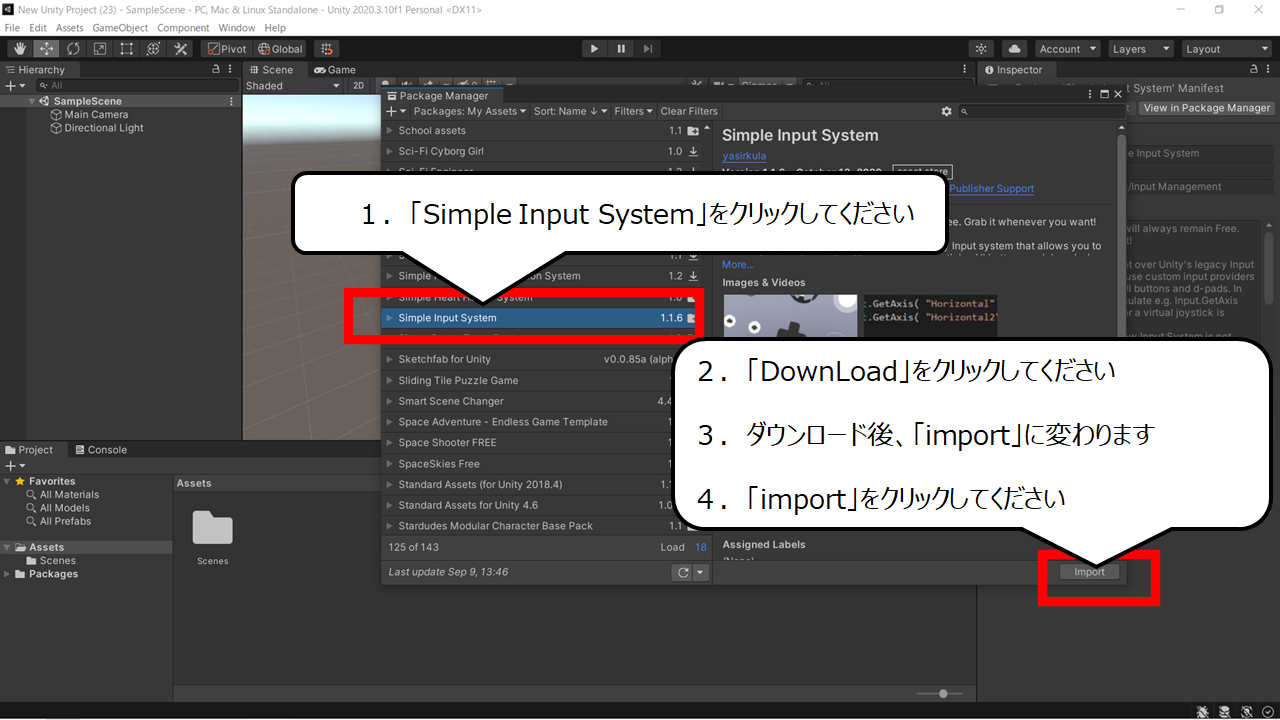Click the Package Manager refresh icon
This screenshot has width=1280, height=720.
[x=683, y=573]
